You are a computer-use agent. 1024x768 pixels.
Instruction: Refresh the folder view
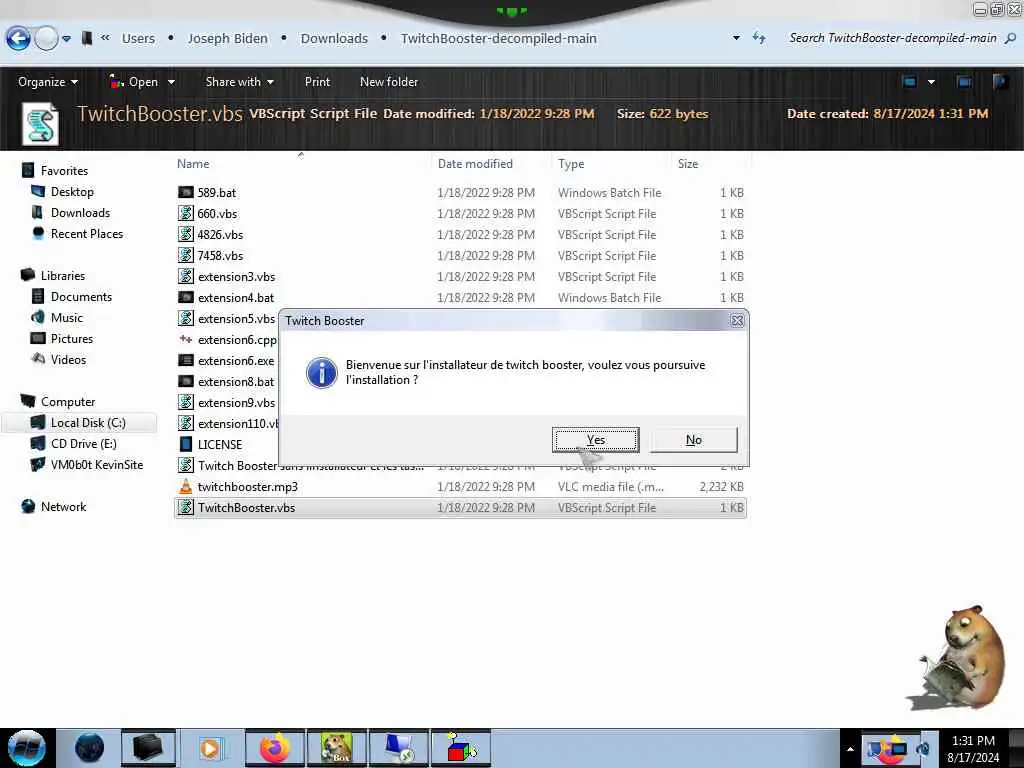pyautogui.click(x=759, y=38)
